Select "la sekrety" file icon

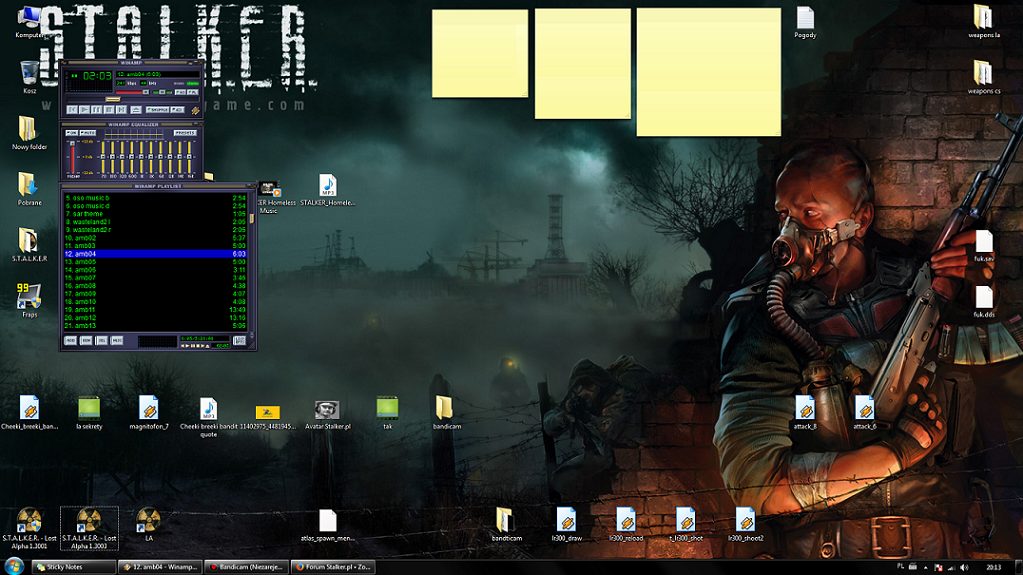pyautogui.click(x=89, y=412)
